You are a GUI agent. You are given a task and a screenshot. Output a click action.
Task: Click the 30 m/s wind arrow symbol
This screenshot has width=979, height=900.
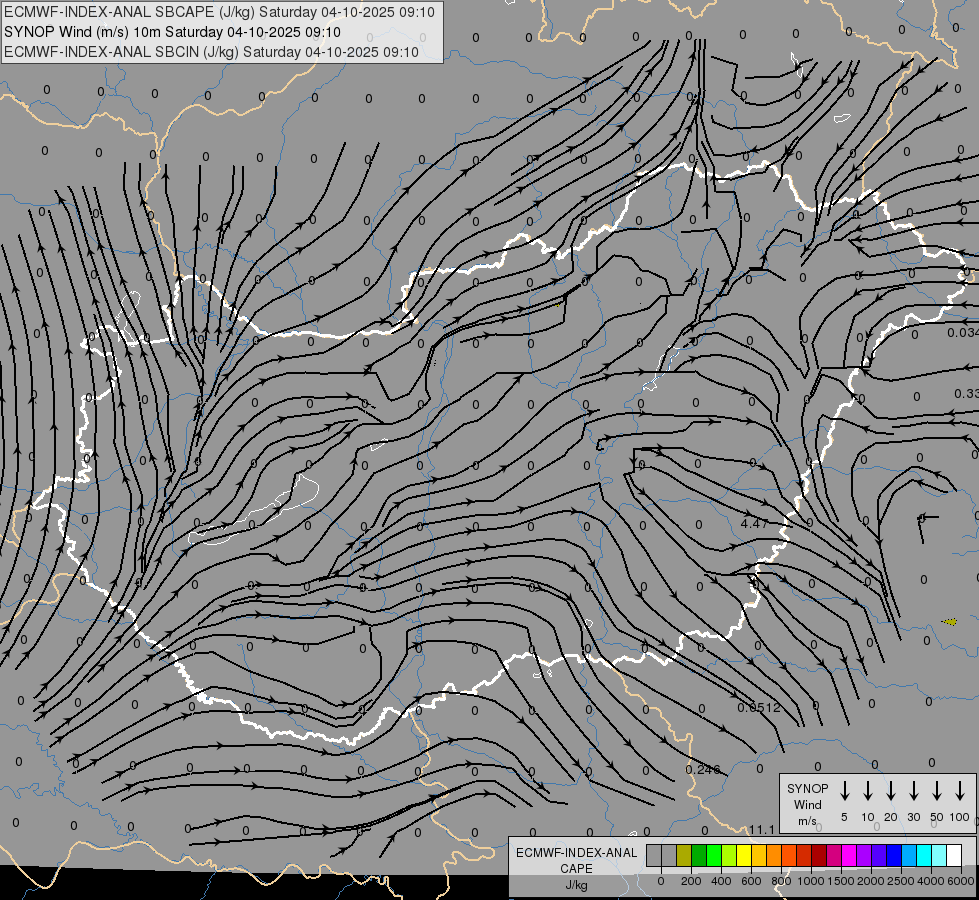pos(913,791)
